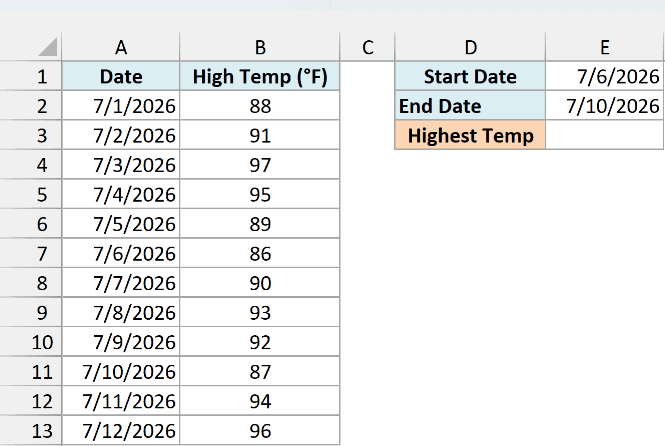This screenshot has height=446, width=665.
Task: Select row 8 header
Action: [x=31, y=283]
